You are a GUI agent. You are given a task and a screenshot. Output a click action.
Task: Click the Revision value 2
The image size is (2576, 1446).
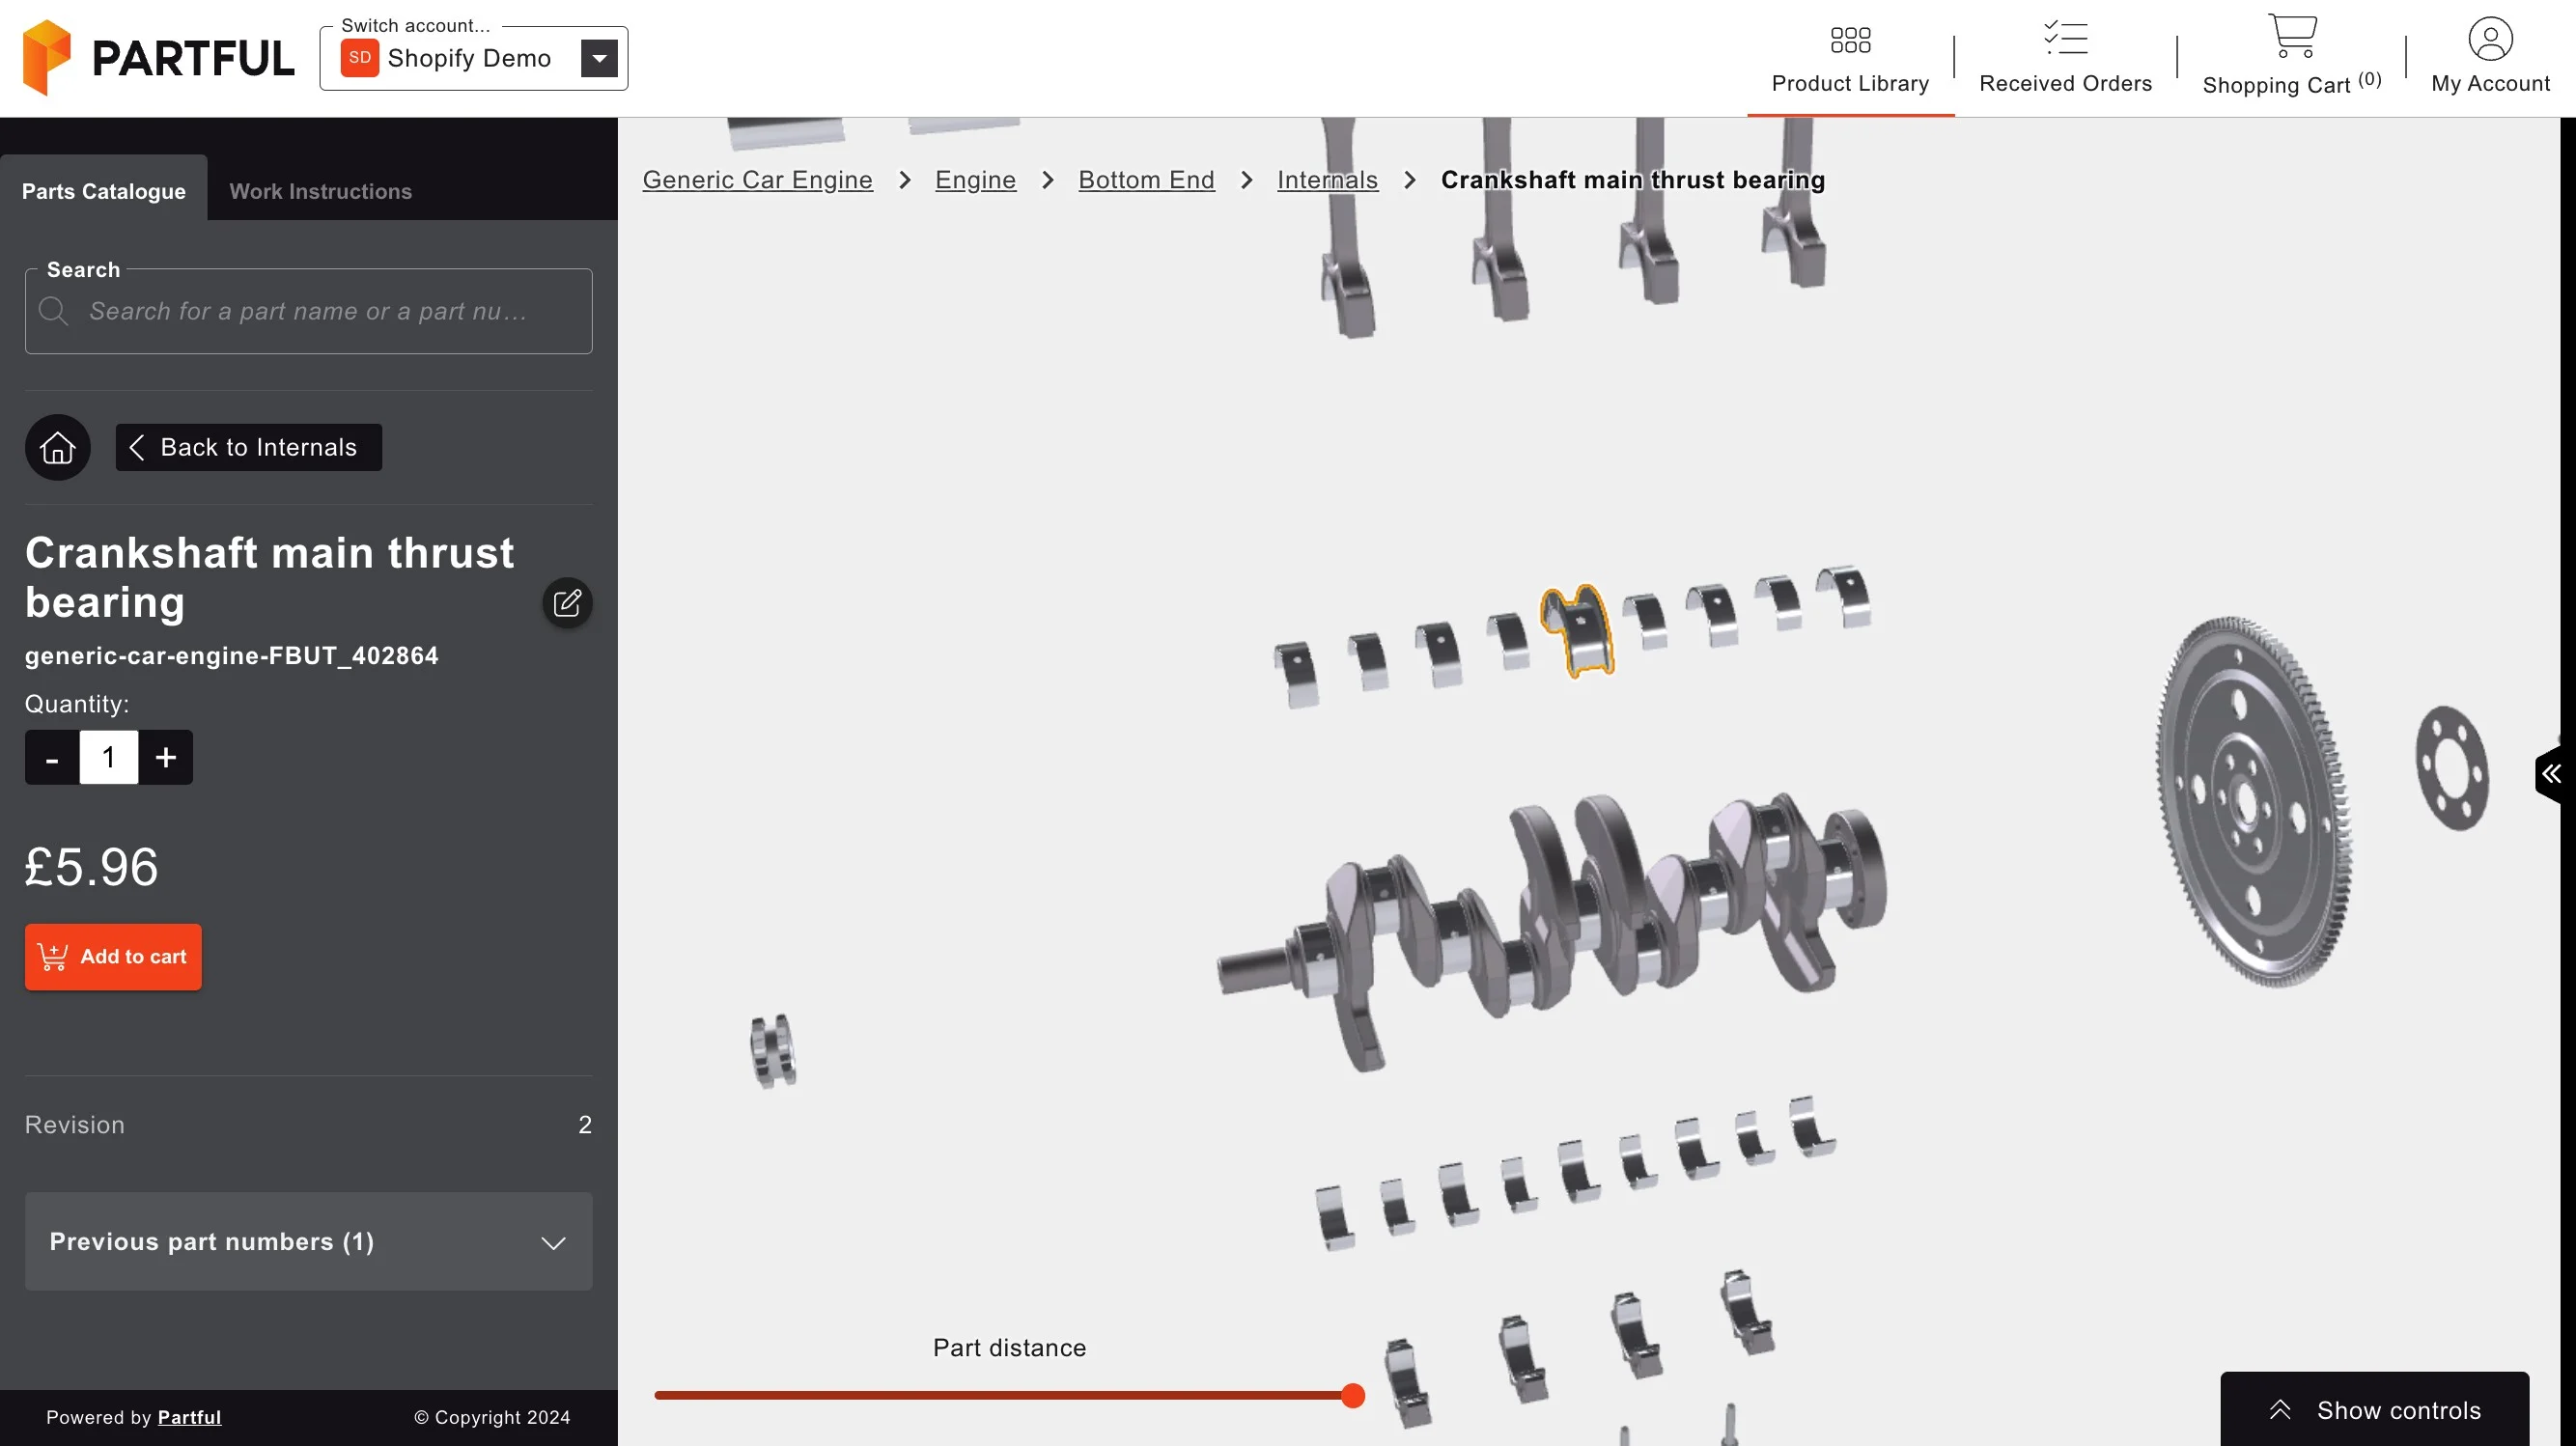point(585,1125)
